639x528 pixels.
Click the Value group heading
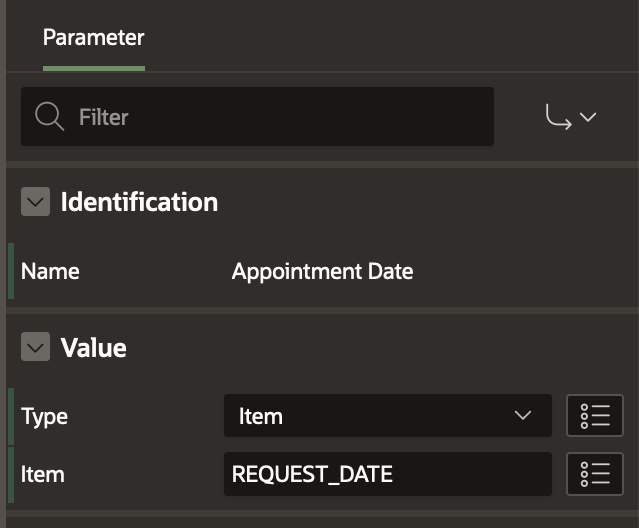pyautogui.click(x=94, y=348)
